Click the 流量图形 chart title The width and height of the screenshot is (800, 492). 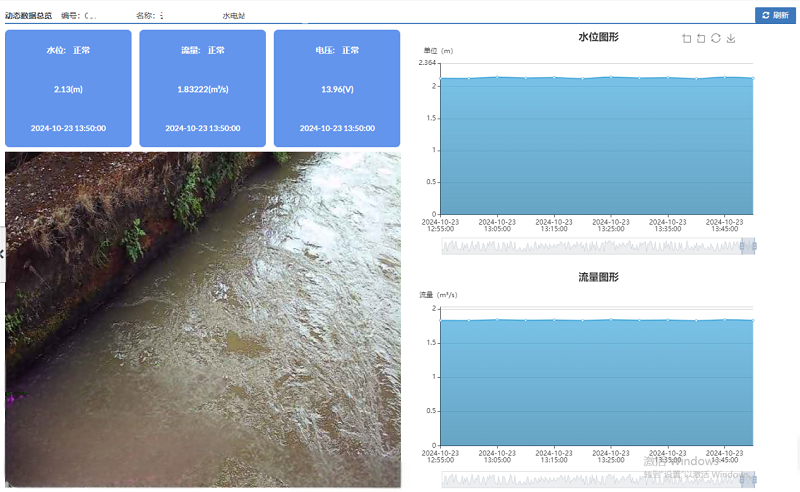[598, 277]
